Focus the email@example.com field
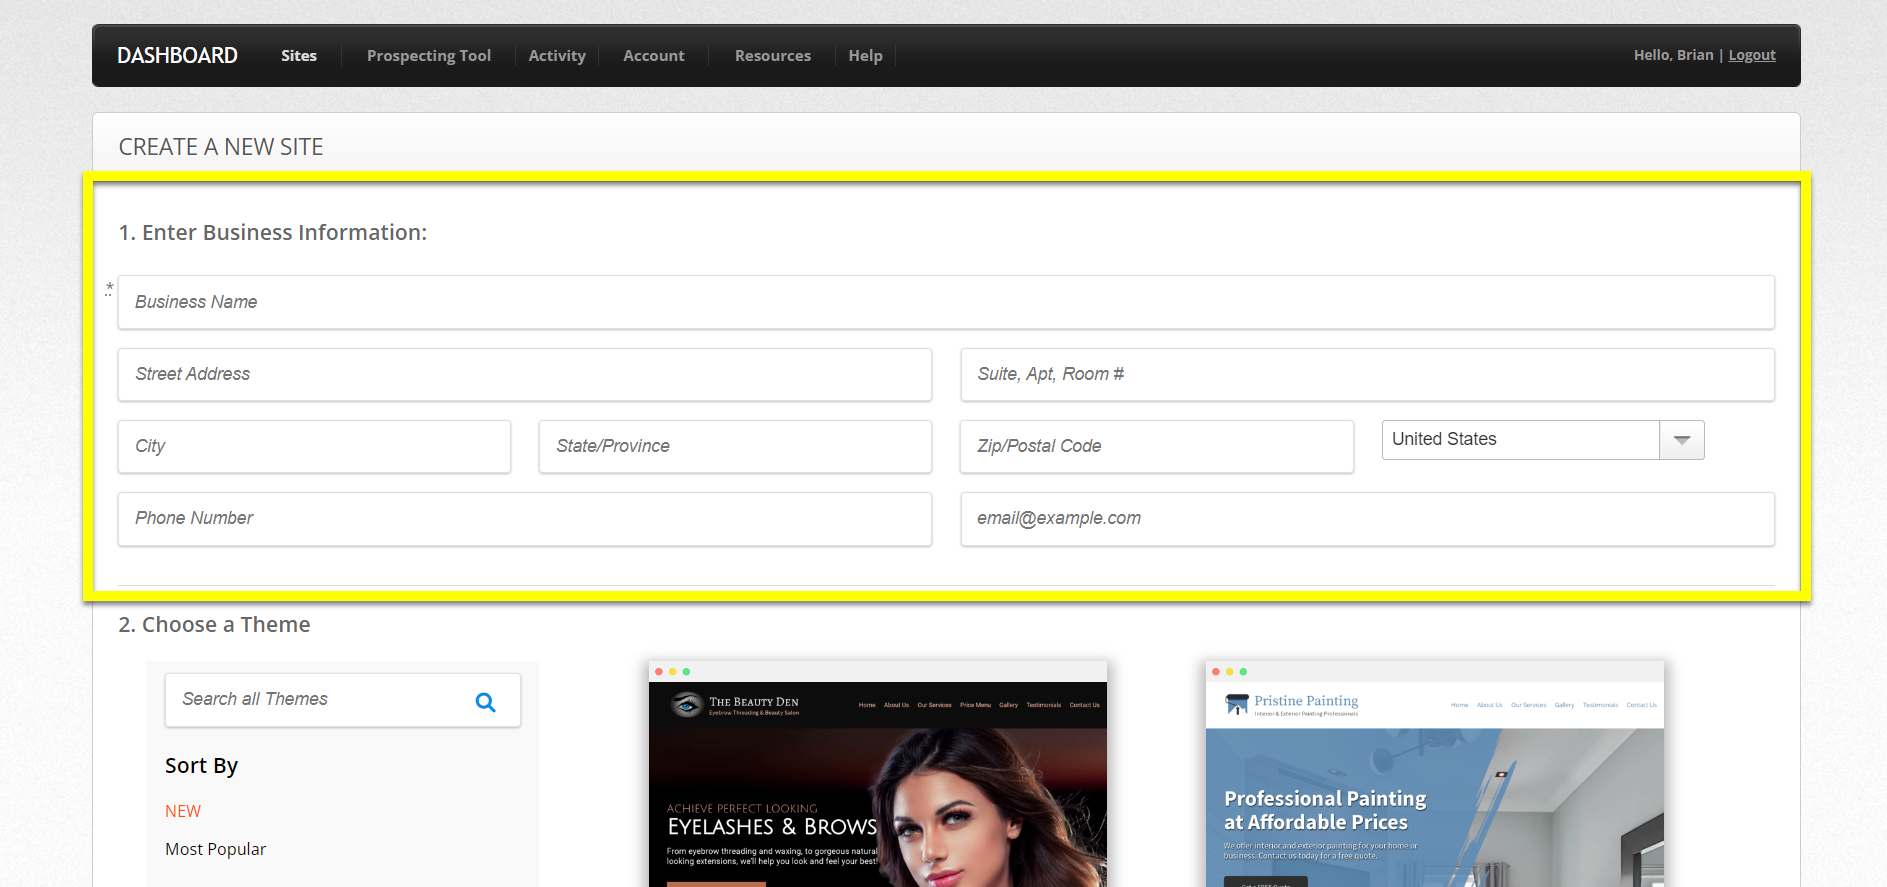Viewport: 1887px width, 887px height. click(x=1368, y=518)
